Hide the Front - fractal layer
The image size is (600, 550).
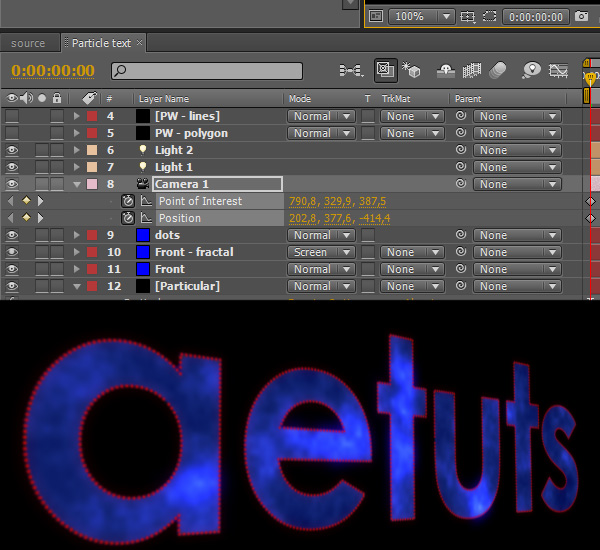(x=12, y=252)
